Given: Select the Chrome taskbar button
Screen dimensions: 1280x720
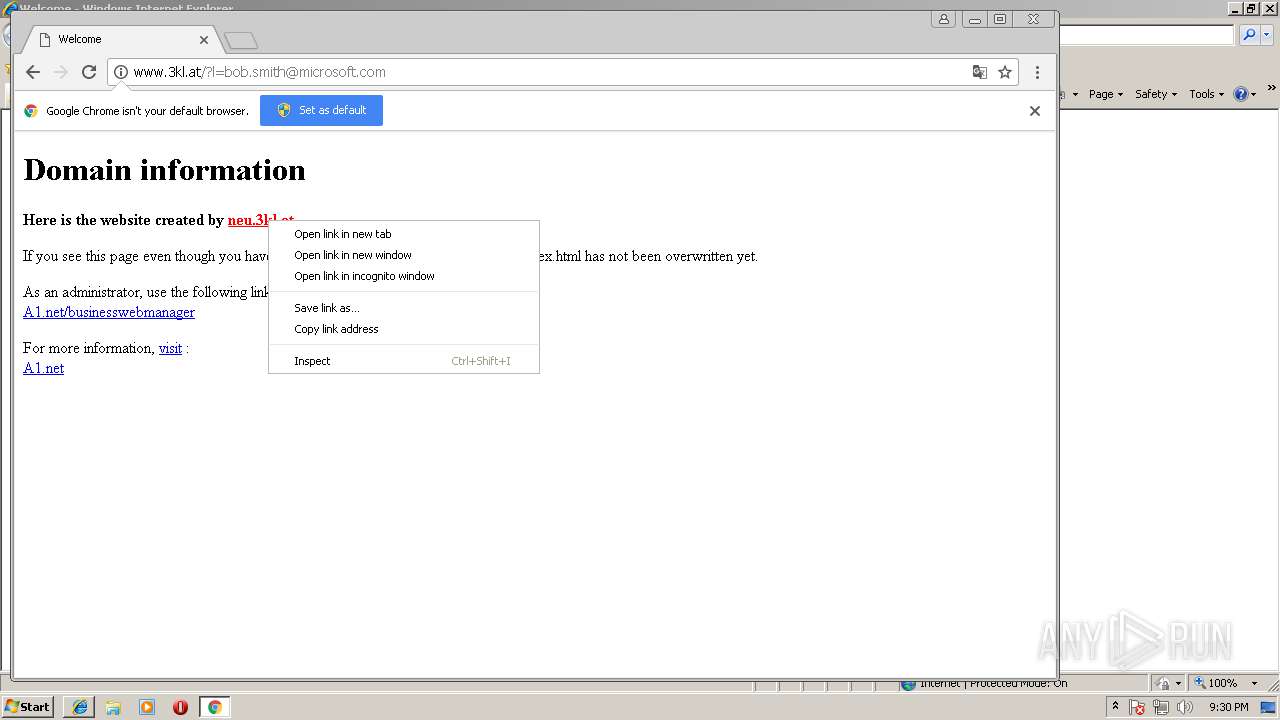Looking at the screenshot, I should 214,707.
